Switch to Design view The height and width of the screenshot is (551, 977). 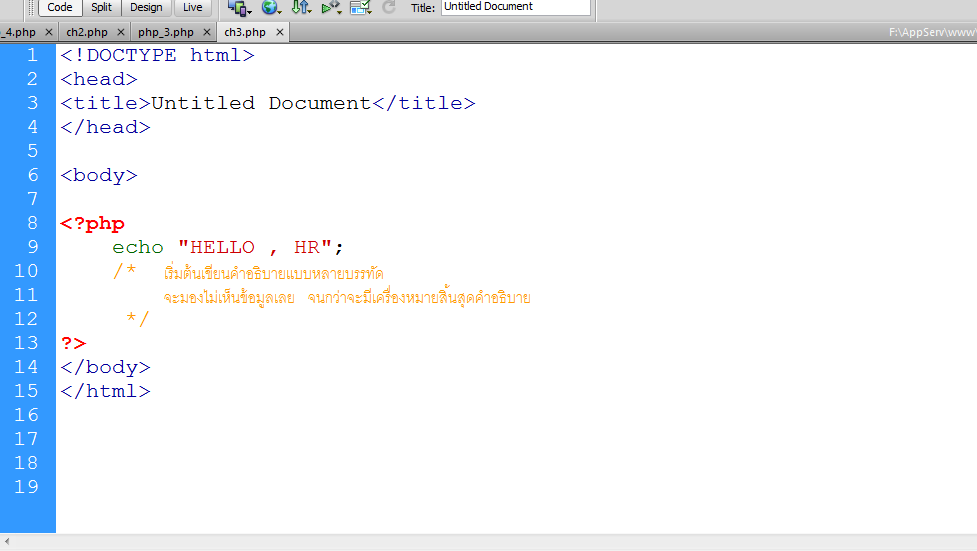pyautogui.click(x=146, y=7)
